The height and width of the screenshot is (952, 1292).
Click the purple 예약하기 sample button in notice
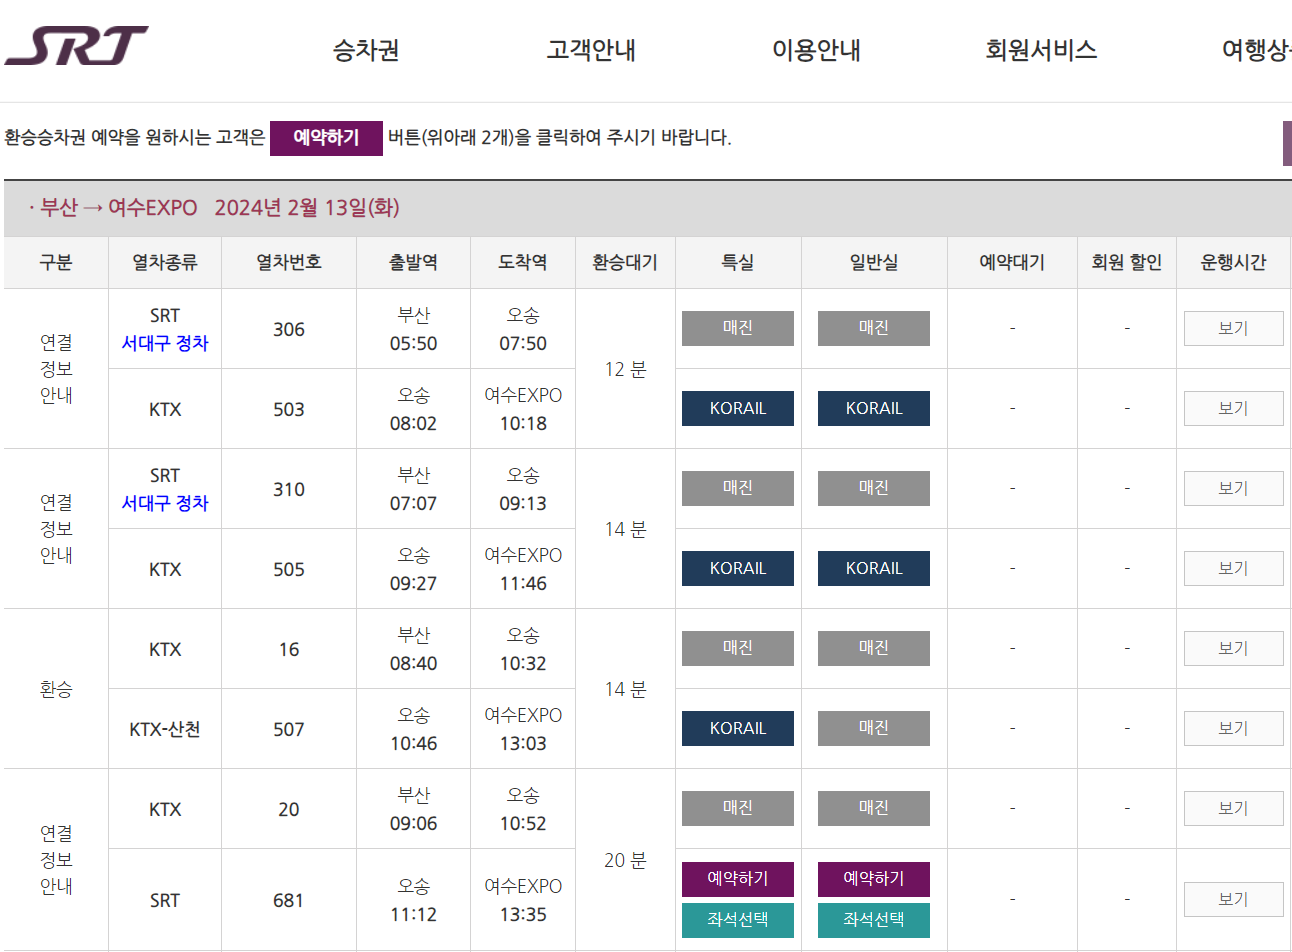tap(326, 138)
